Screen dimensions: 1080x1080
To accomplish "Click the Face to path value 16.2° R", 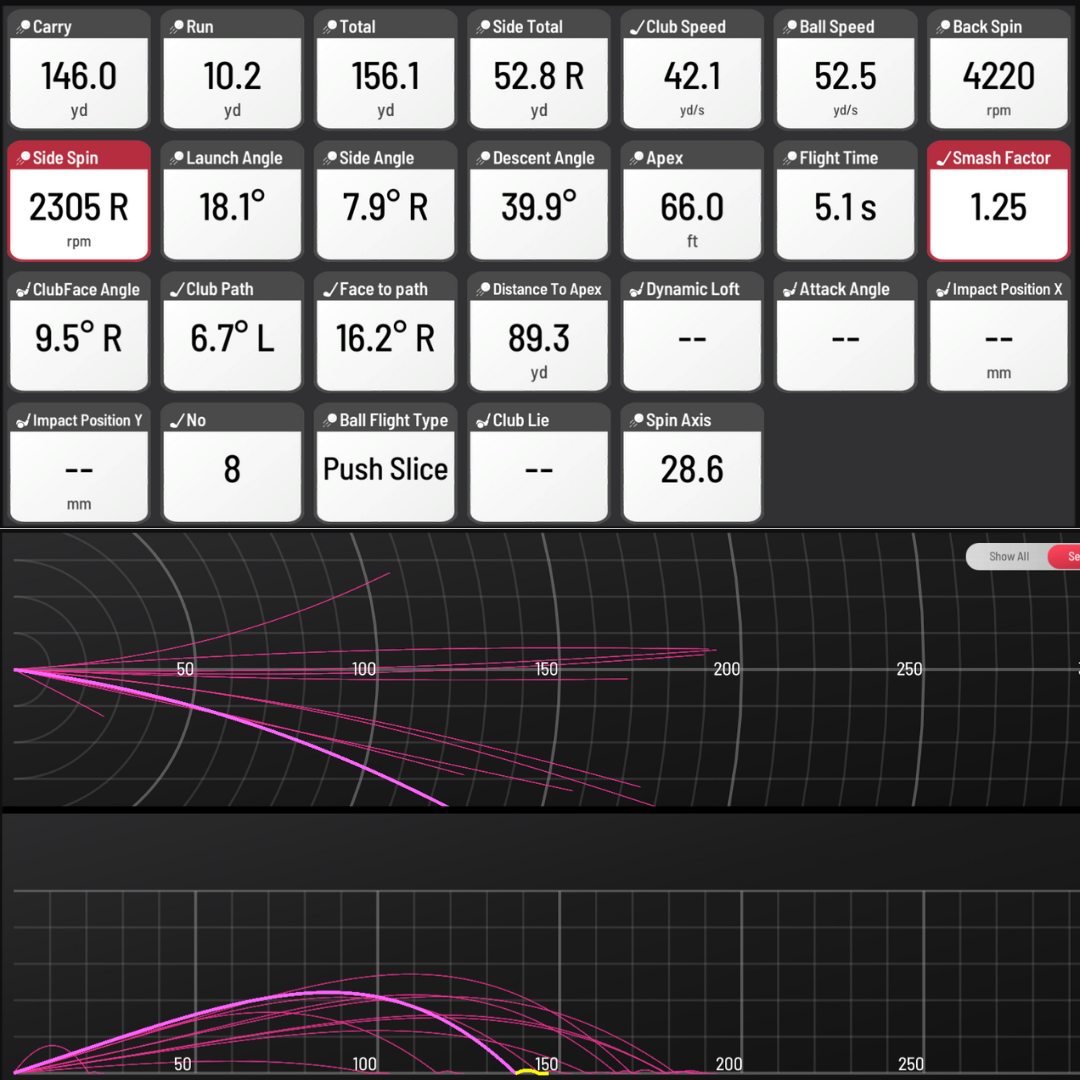I will [x=386, y=338].
